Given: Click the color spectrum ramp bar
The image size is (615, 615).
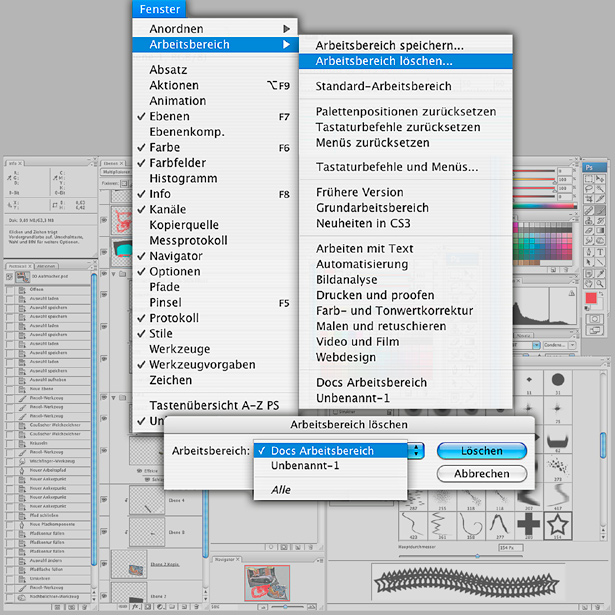Looking at the screenshot, I should 545,206.
